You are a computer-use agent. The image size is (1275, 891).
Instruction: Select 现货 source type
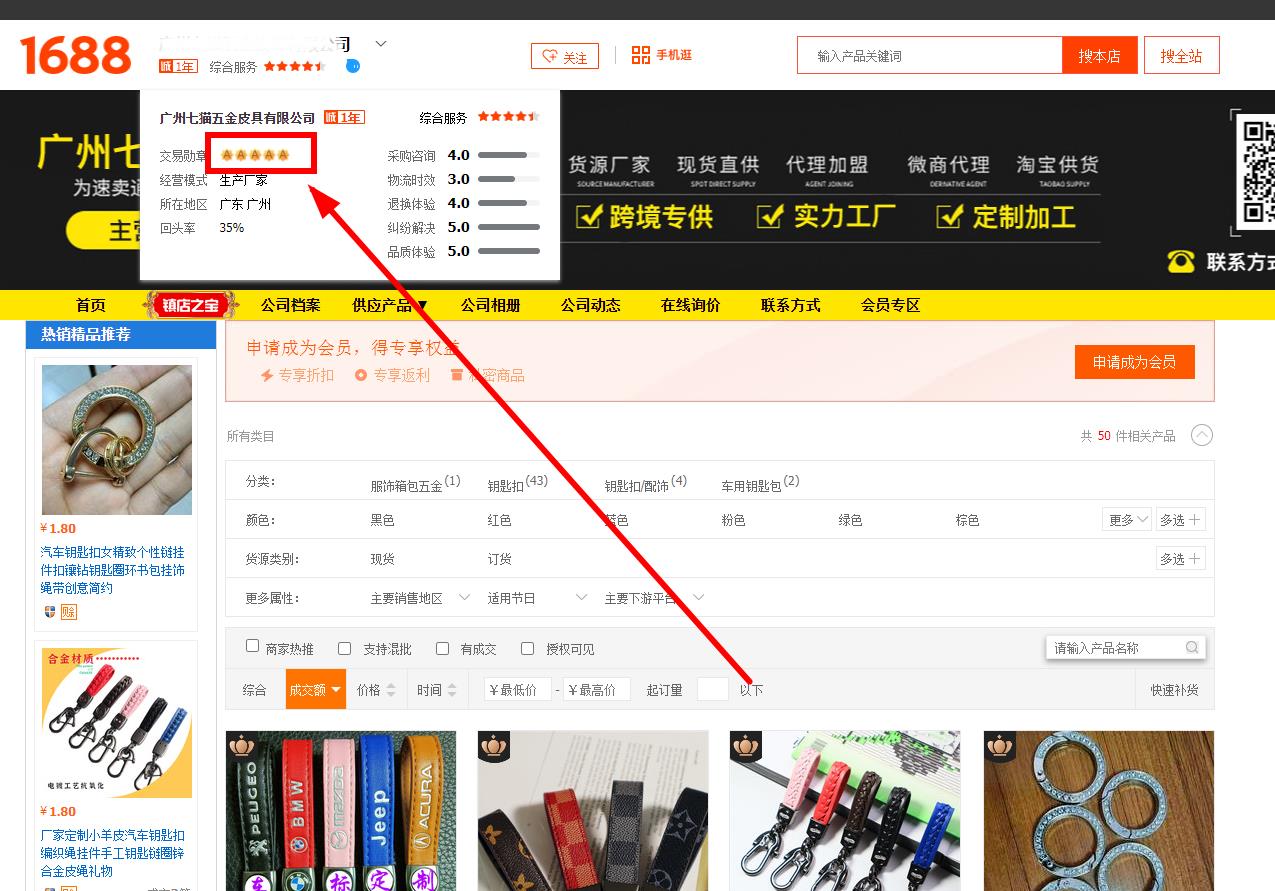[x=383, y=559]
